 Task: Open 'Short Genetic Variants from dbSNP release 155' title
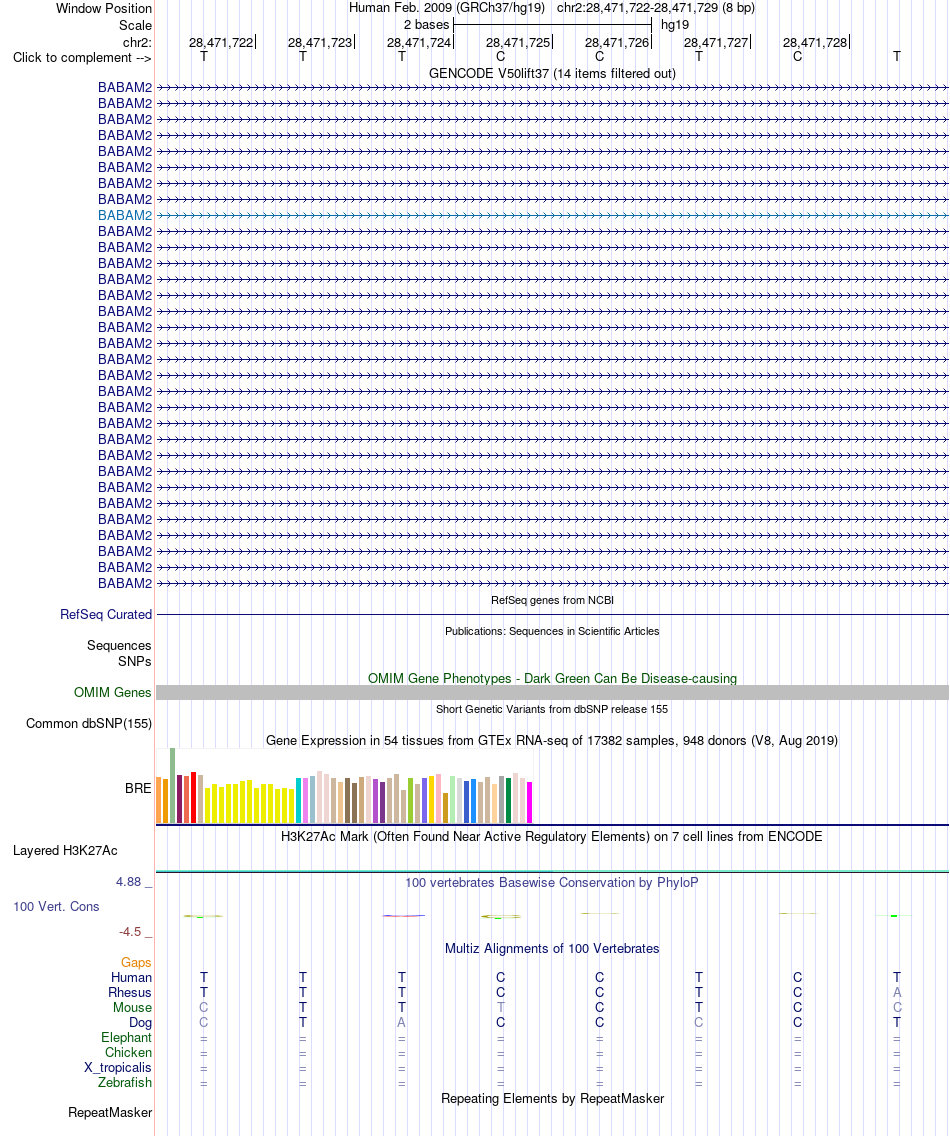552,709
